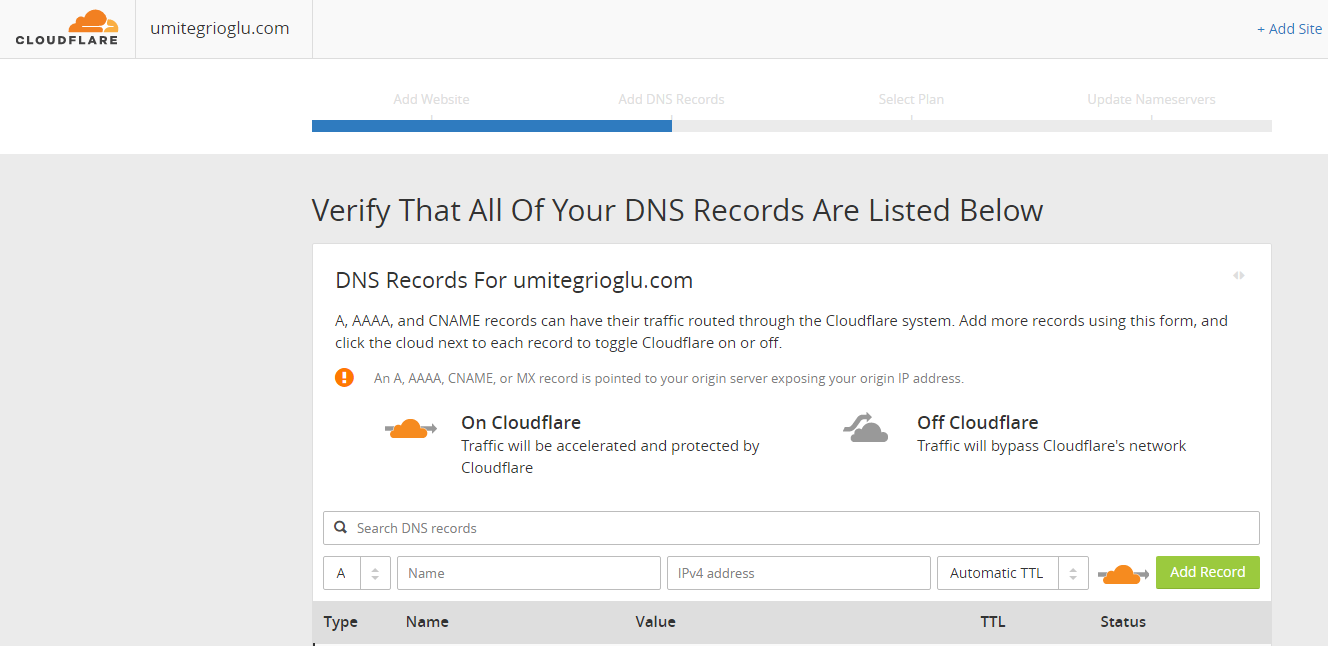Go to the Add Website step
Viewport: 1328px width, 646px height.
[431, 99]
